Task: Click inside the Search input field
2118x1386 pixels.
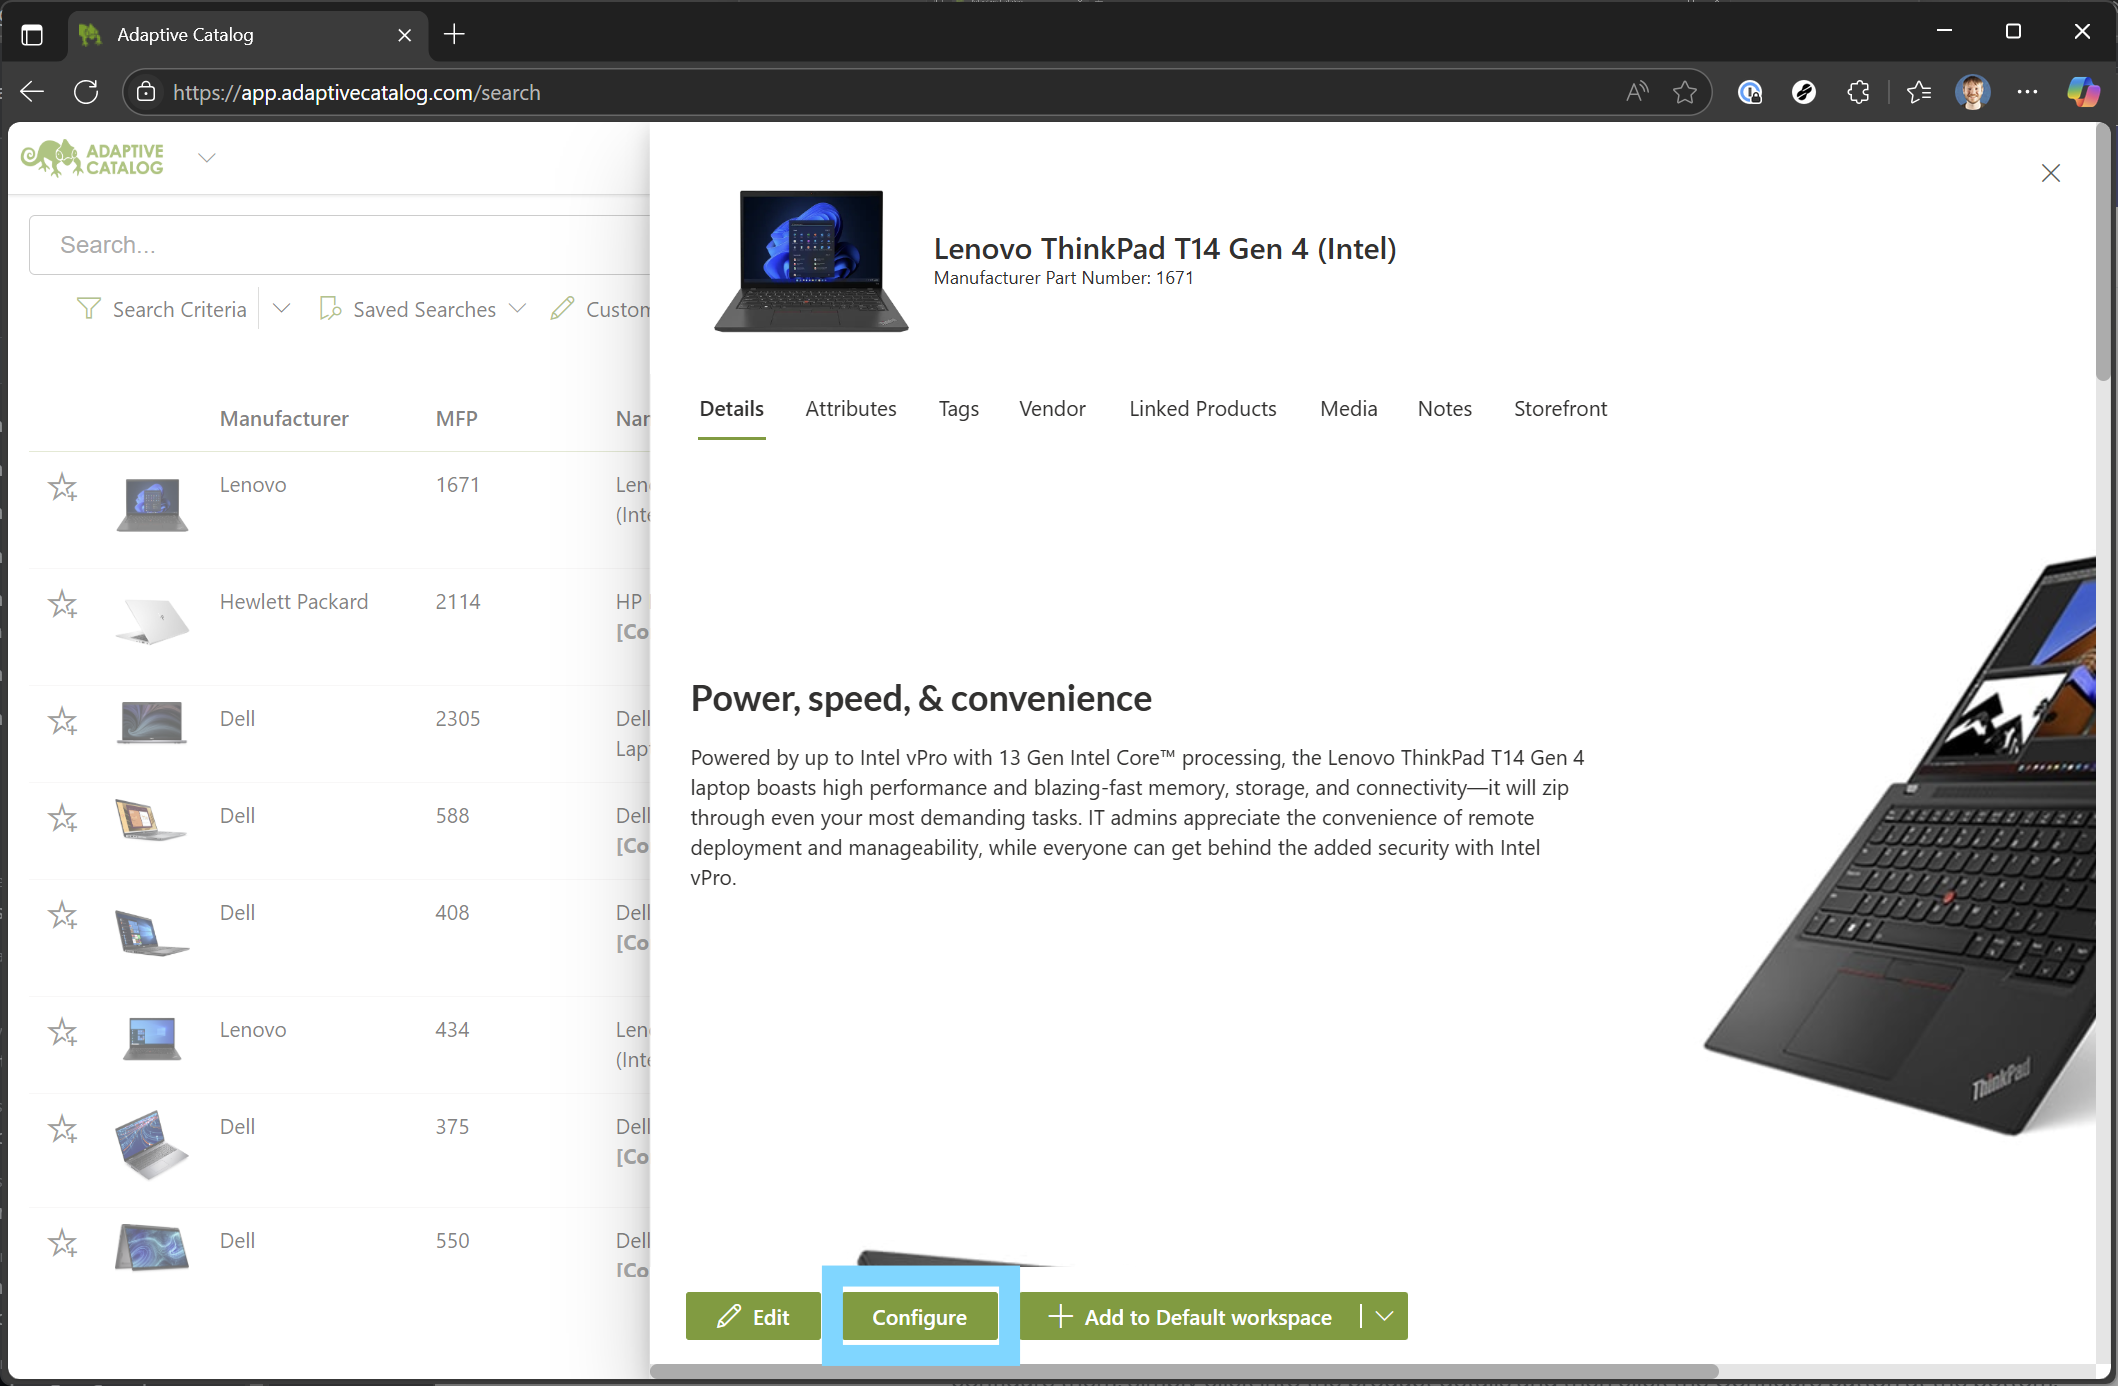Action: pyautogui.click(x=340, y=245)
